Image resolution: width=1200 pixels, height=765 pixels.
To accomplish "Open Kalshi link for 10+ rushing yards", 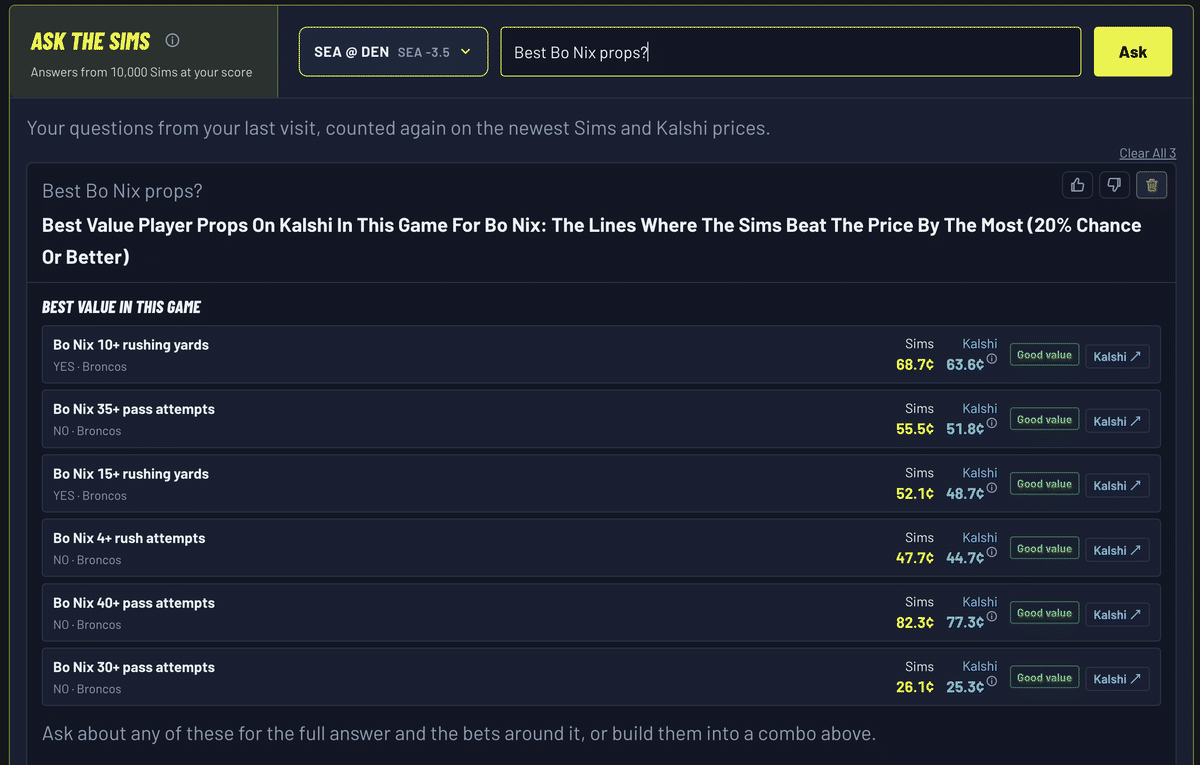I will point(1117,356).
